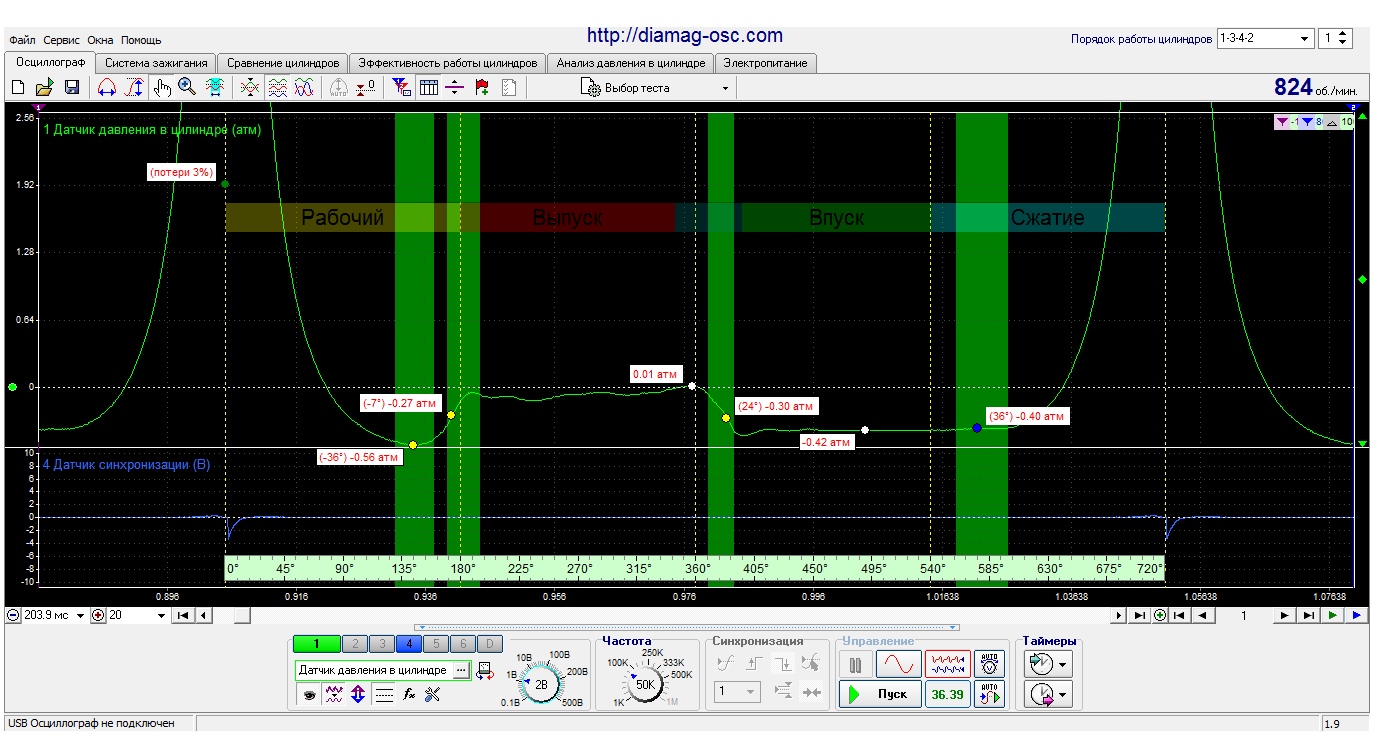
Task: Toggle channel 3 button
Action: pos(382,644)
